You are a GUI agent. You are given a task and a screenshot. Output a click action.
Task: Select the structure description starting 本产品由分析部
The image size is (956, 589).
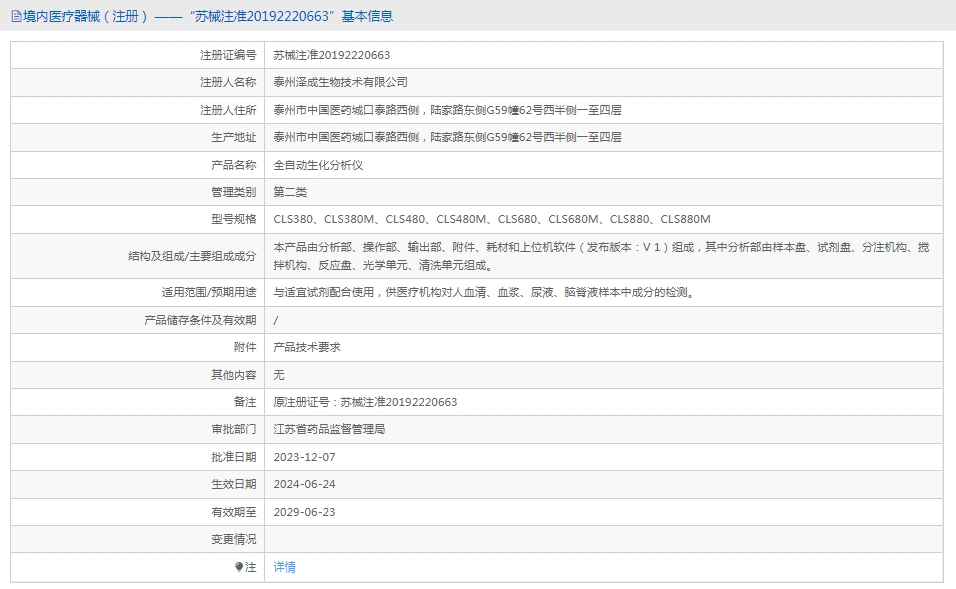click(601, 256)
